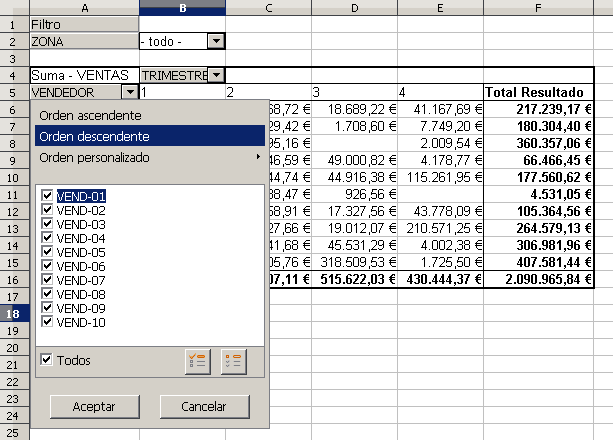The image size is (613, 440).
Task: Toggle the Todos checkbox
Action: [x=46, y=359]
